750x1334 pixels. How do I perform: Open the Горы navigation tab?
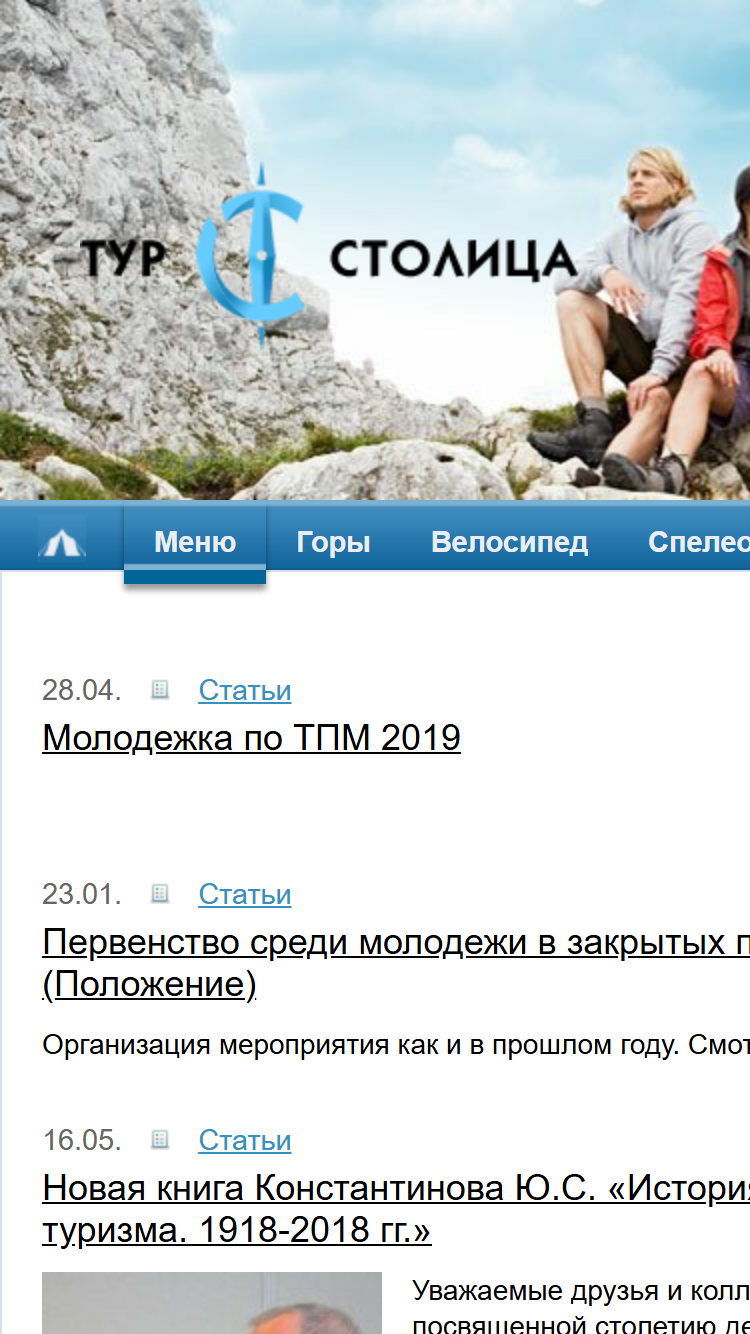tap(333, 542)
